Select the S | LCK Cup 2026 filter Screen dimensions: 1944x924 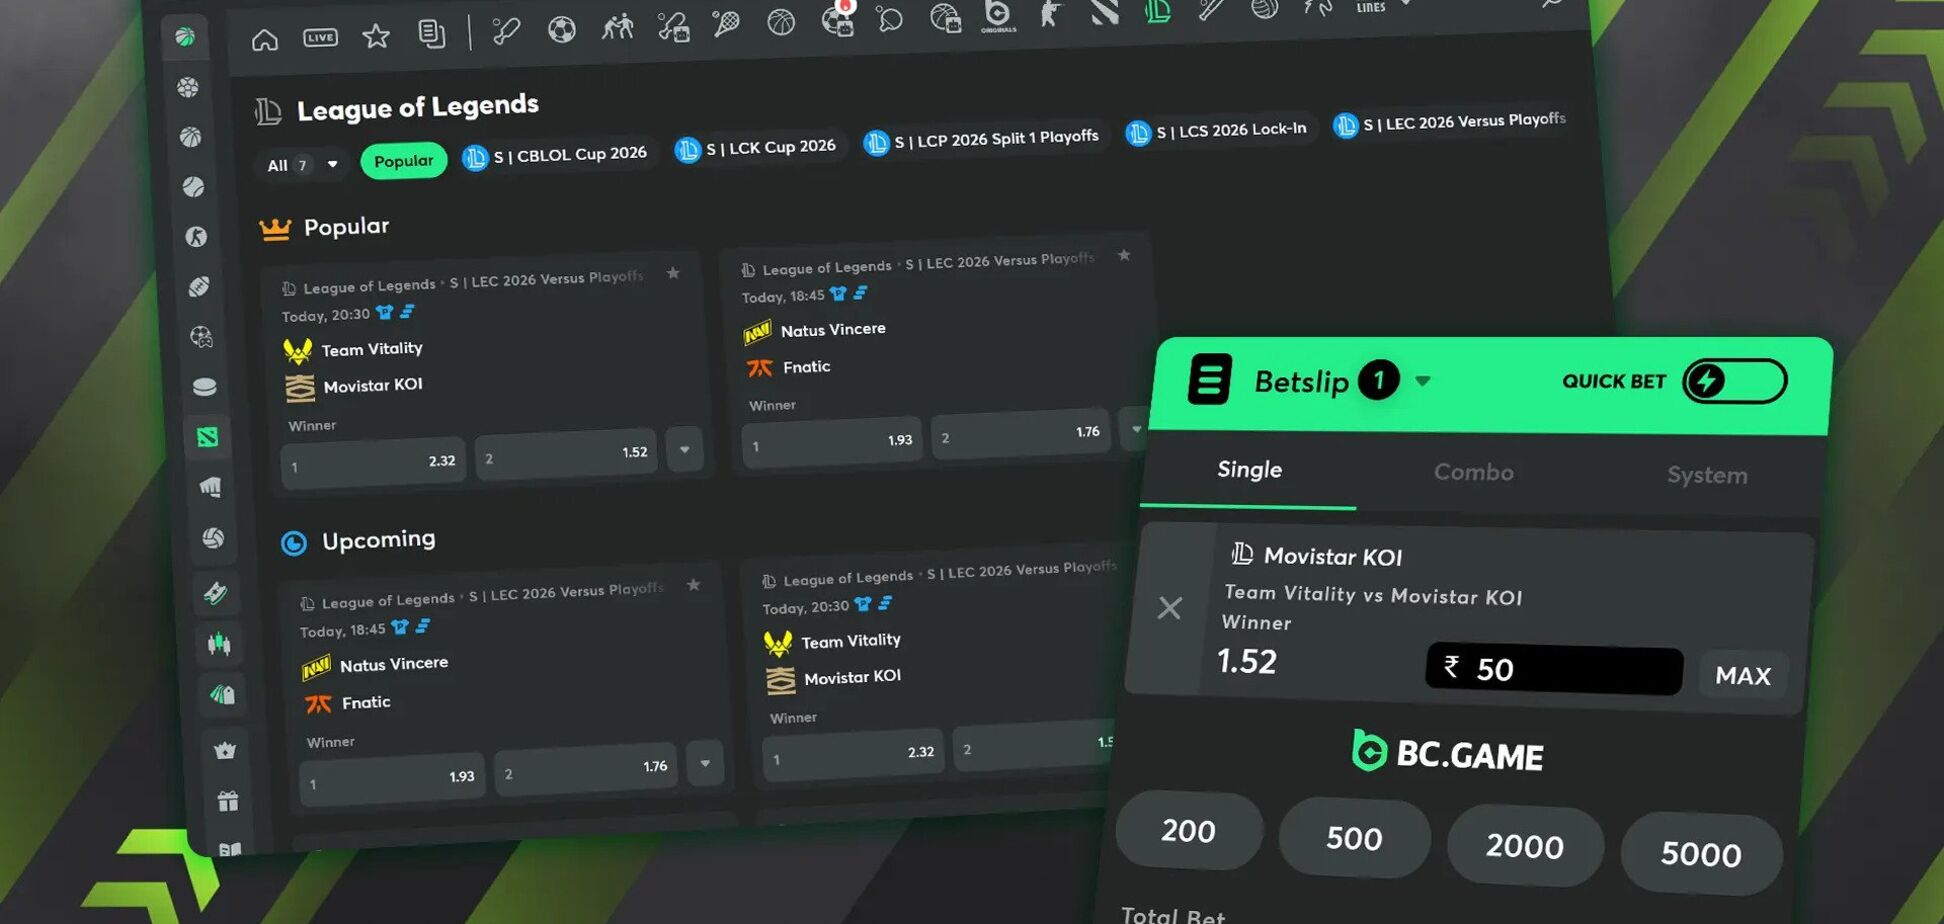(757, 148)
